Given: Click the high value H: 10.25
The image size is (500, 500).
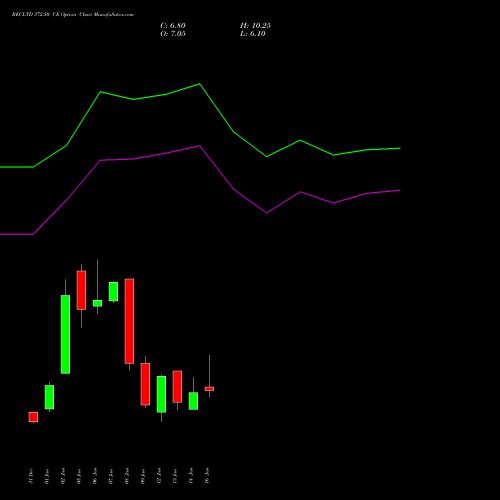Looking at the screenshot, I should (x=255, y=26).
